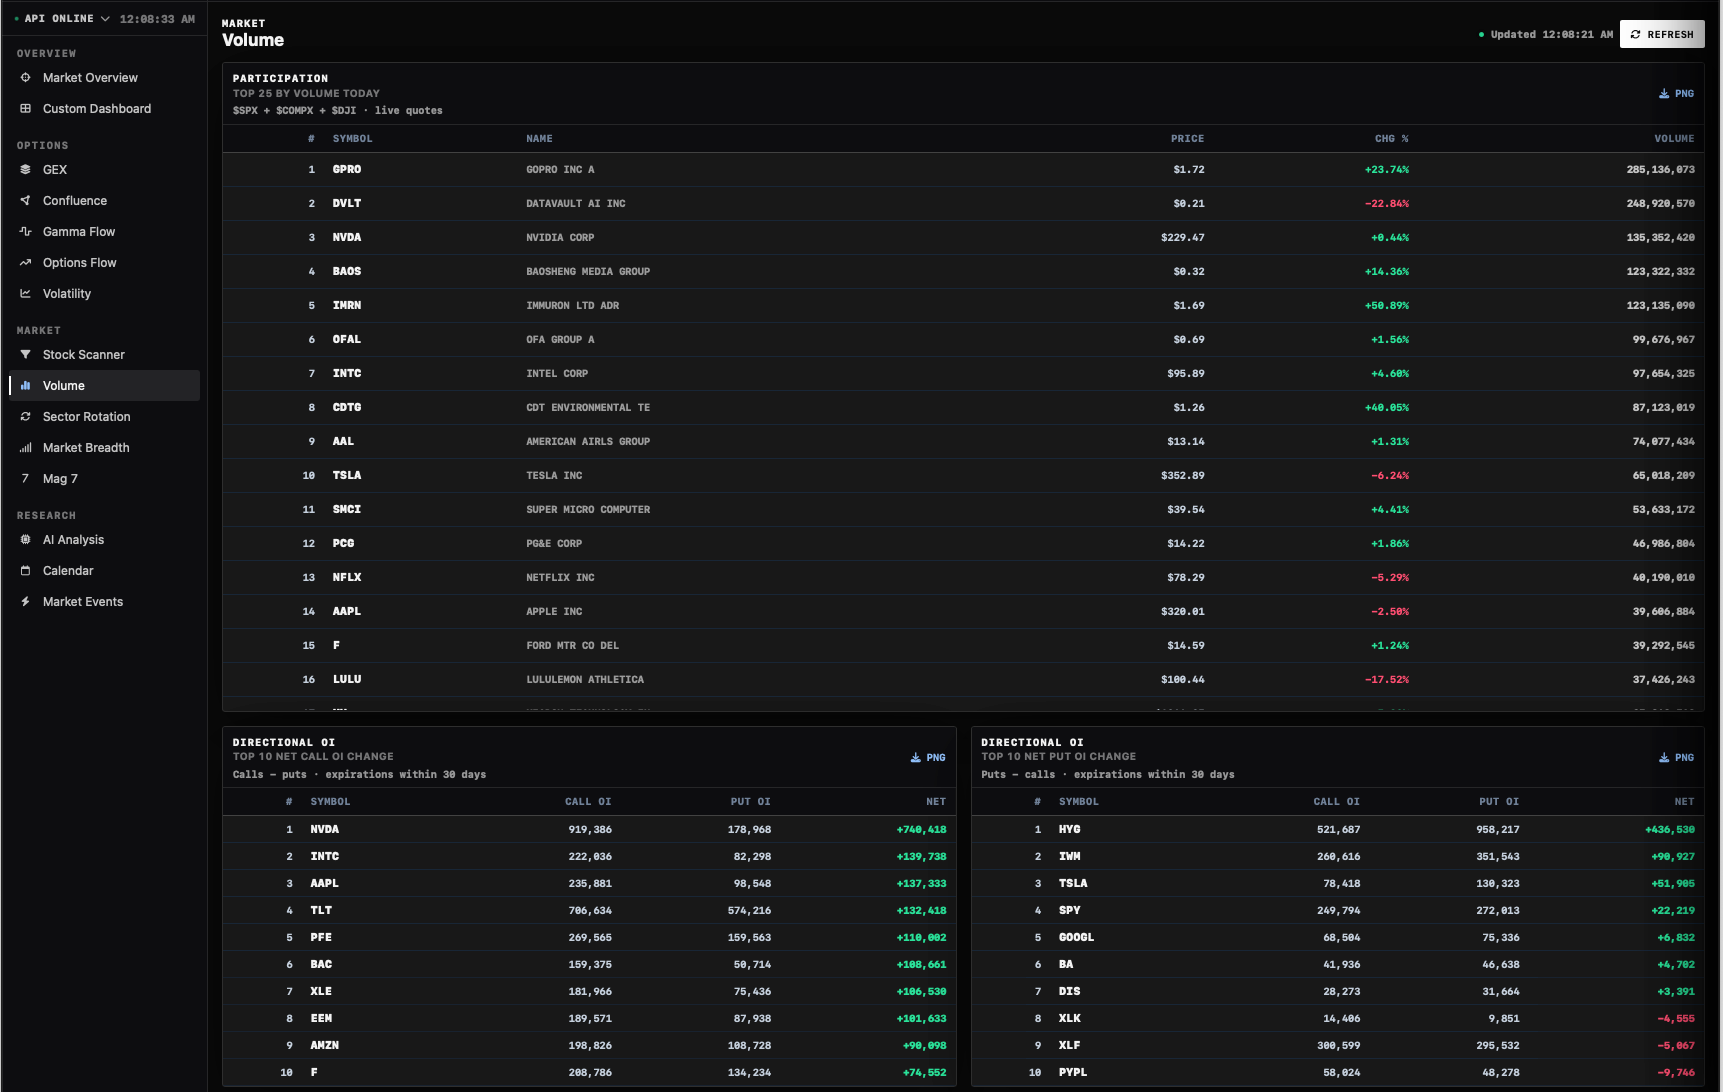
Task: Open the API Online status dropdown
Action: [62, 18]
